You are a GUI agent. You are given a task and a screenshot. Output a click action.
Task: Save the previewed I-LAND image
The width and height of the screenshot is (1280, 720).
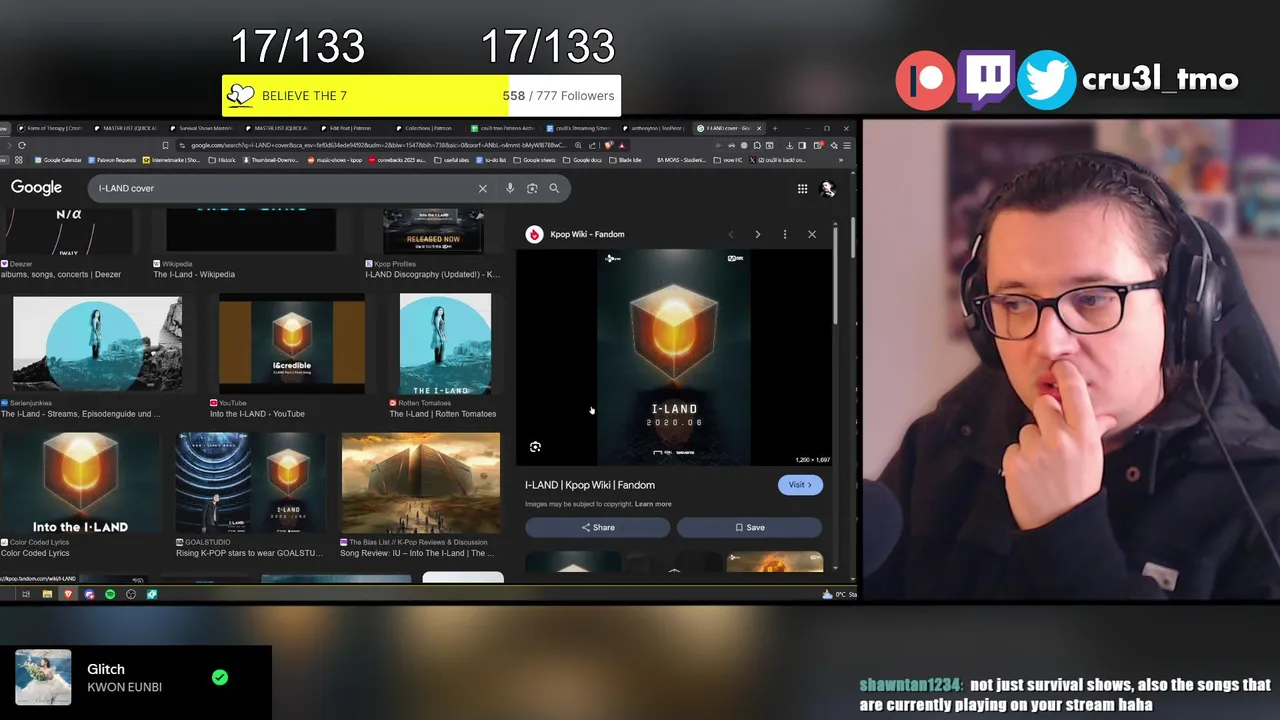coord(750,527)
